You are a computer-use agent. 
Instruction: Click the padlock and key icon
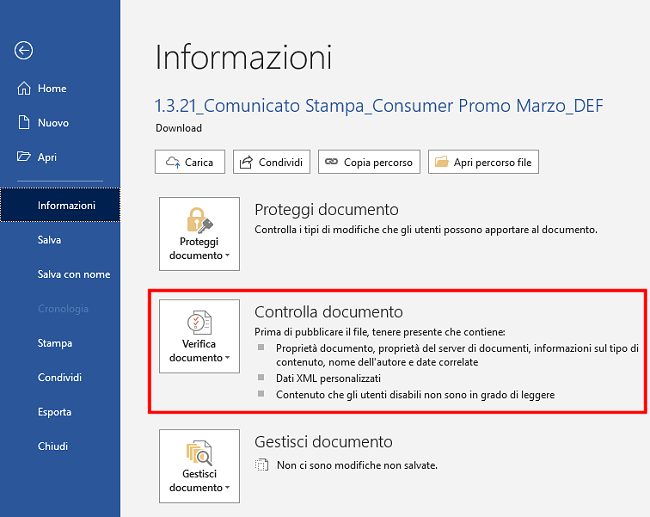(199, 220)
